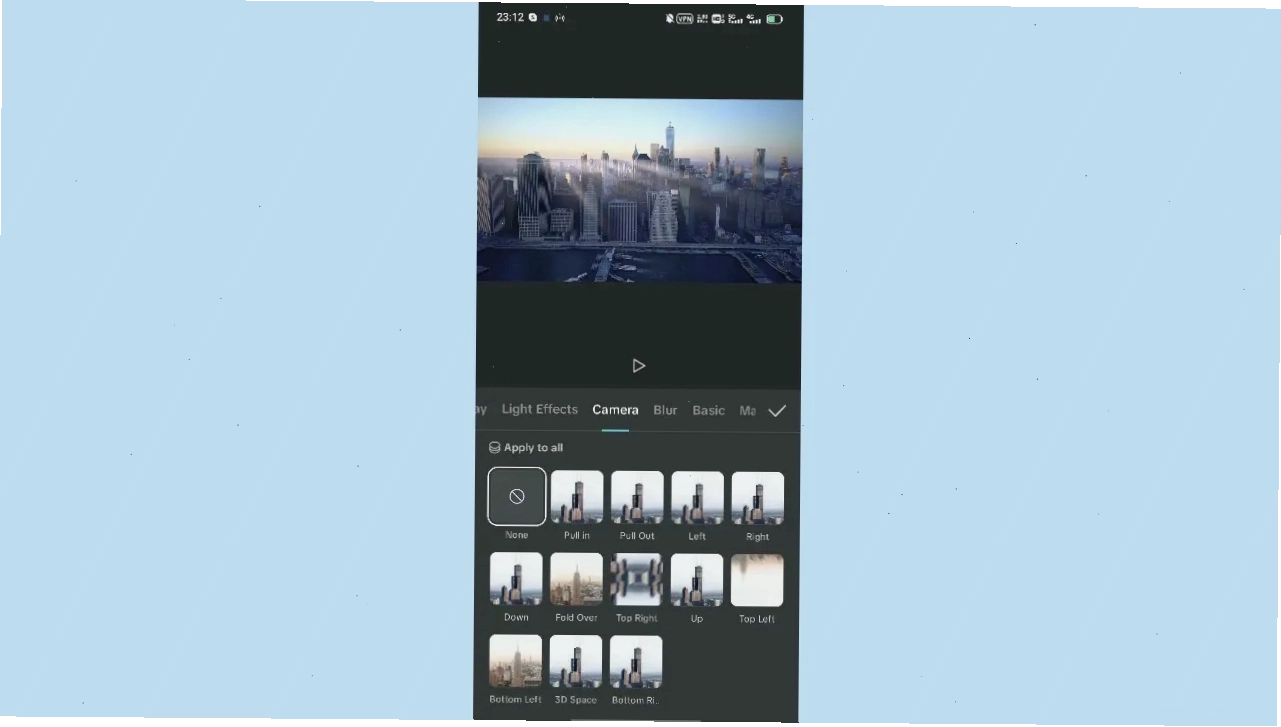Viewport: 1281px width, 727px height.
Task: Select the Down camera transition
Action: point(516,579)
